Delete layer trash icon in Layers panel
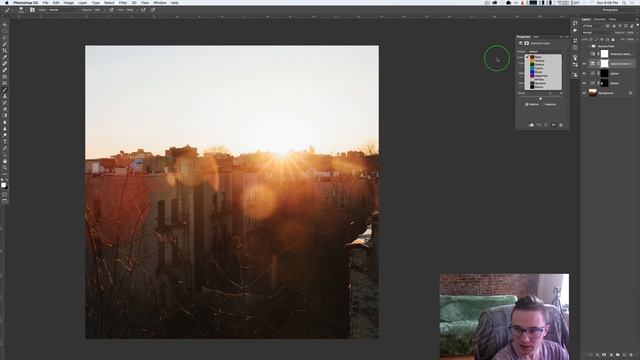The width and height of the screenshot is (640, 360). 631,355
